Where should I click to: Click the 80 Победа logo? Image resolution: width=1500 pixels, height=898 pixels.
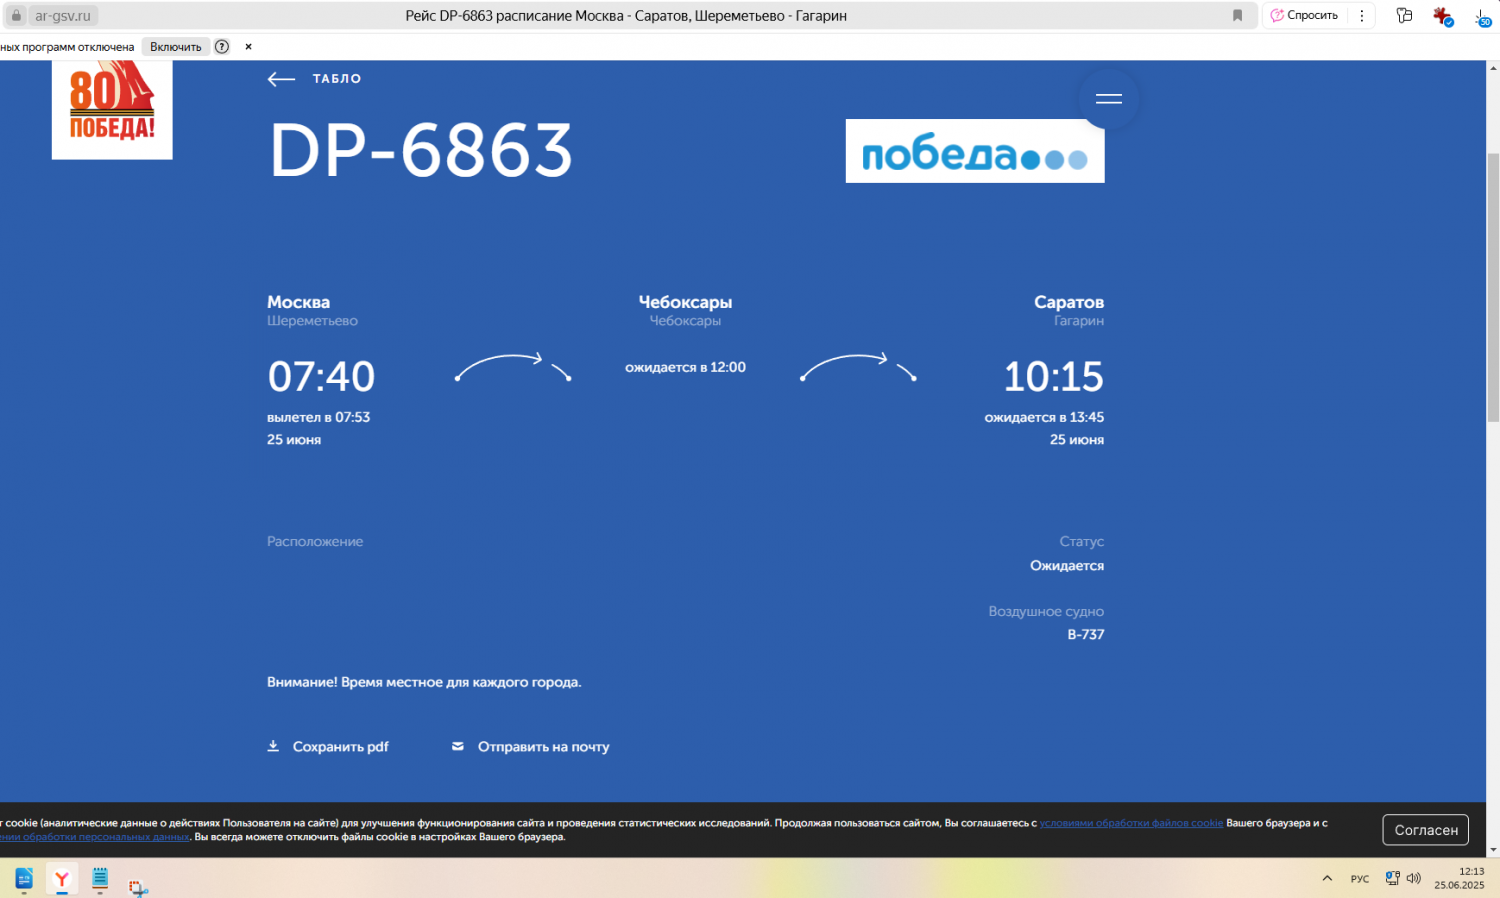point(112,109)
